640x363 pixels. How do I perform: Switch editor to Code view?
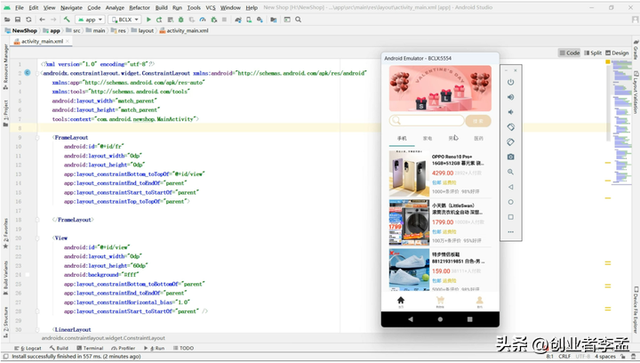click(x=569, y=53)
